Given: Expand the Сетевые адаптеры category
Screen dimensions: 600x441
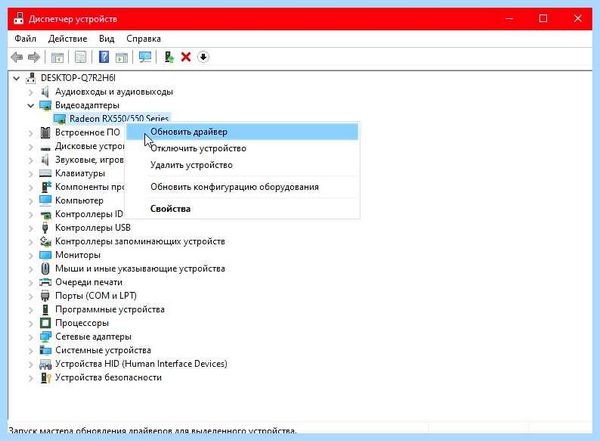Looking at the screenshot, I should [31, 337].
